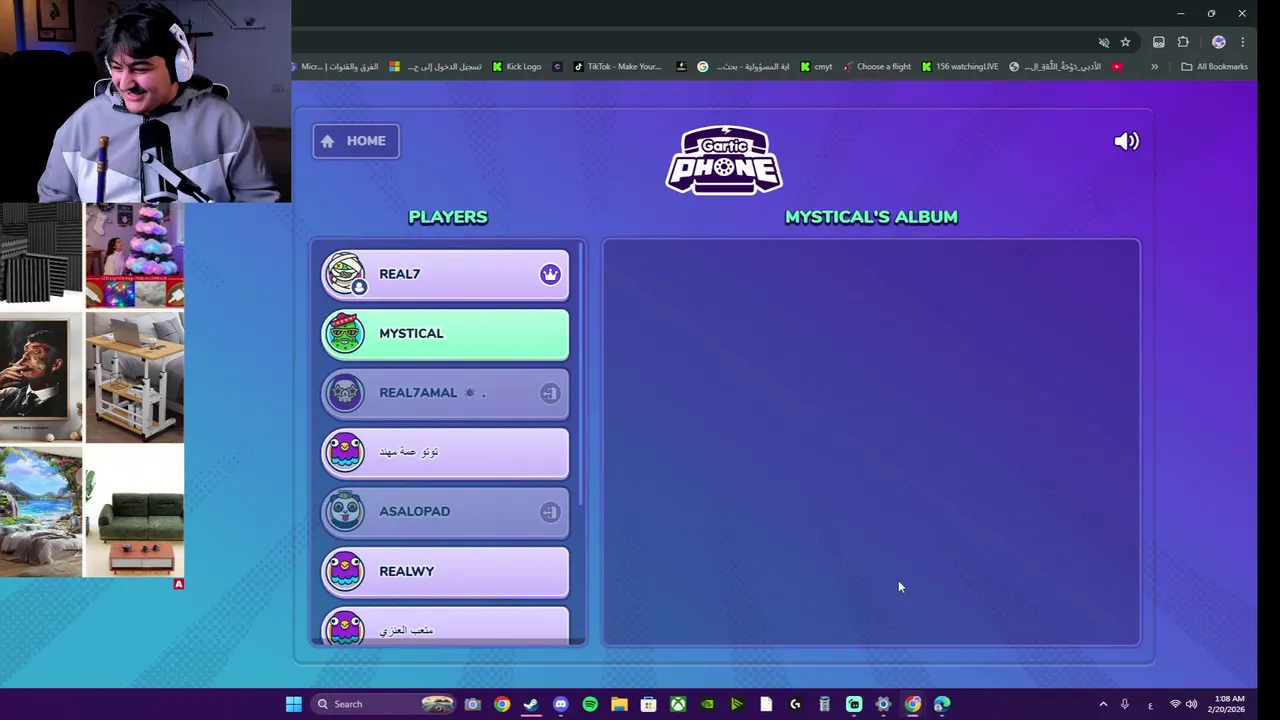
Task: Select player REALWY in the players list
Action: tap(445, 571)
